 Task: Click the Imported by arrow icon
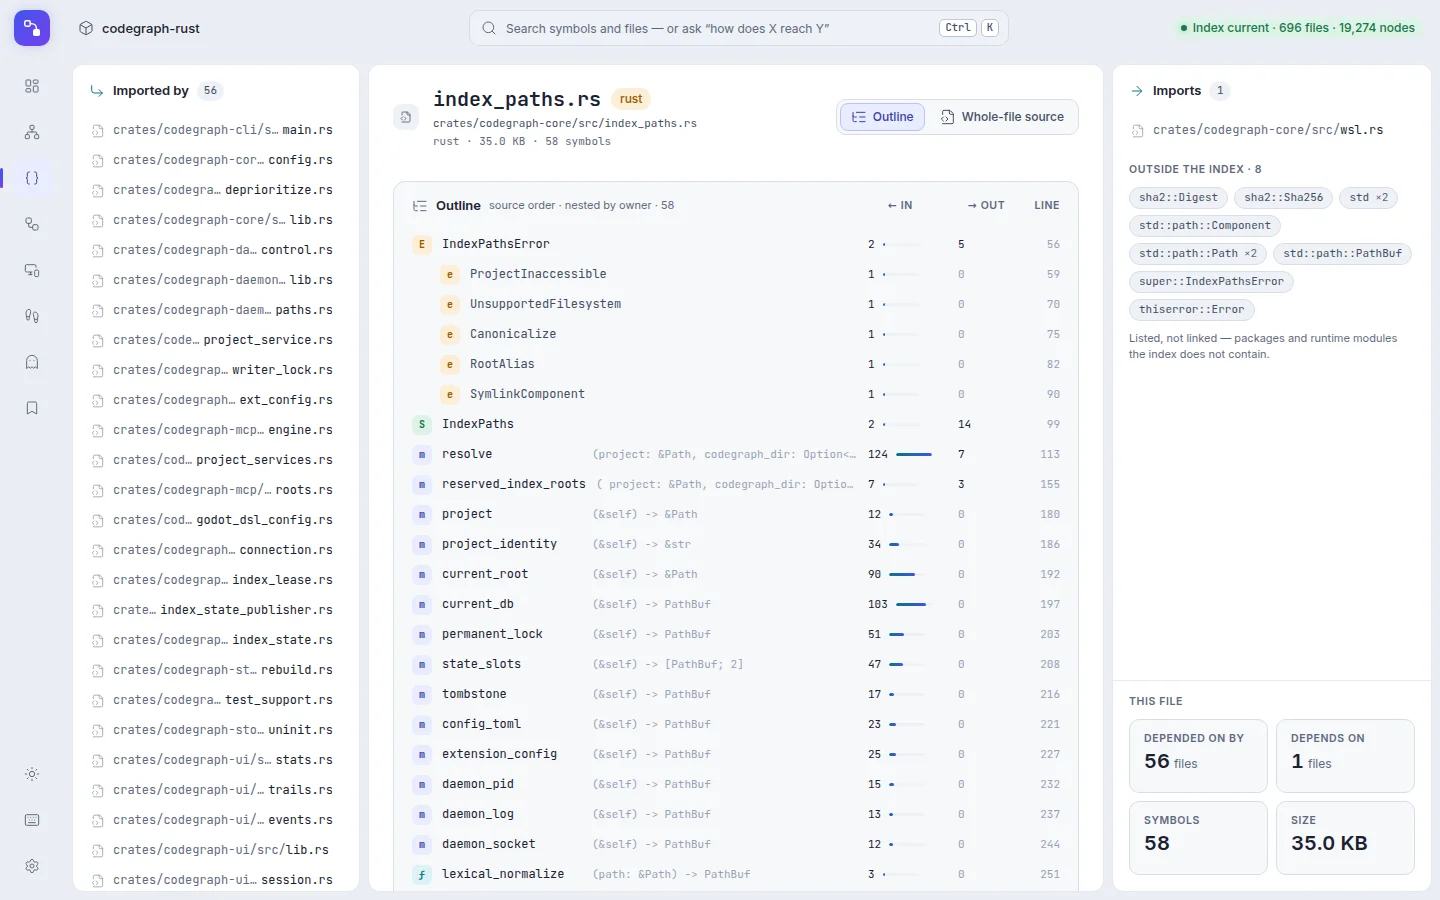pos(97,91)
